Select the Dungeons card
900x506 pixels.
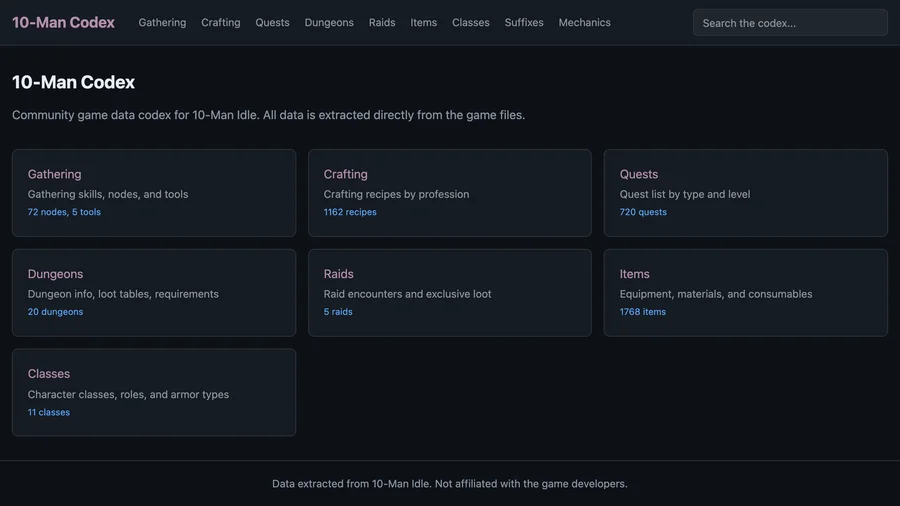coord(154,293)
